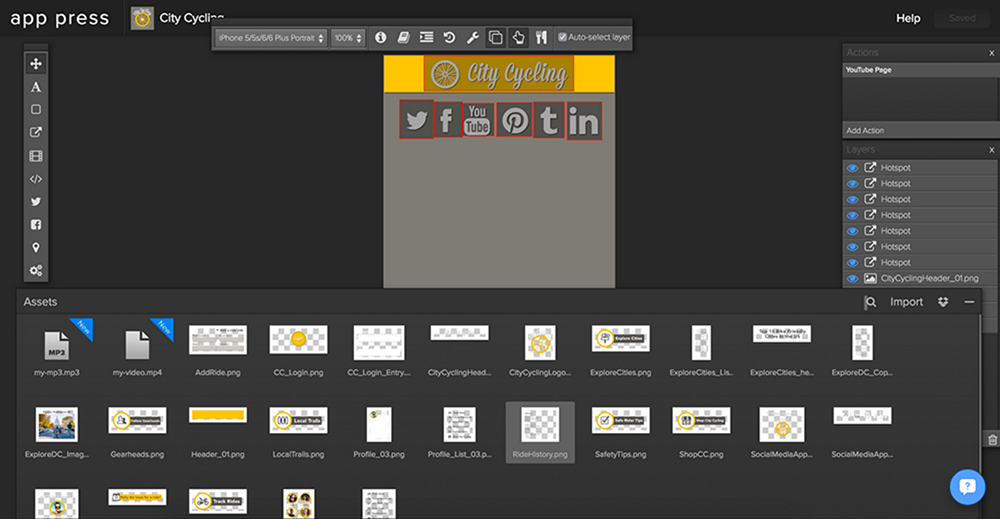Select the YouTube Page action entry
This screenshot has width=1000, height=519.
(921, 70)
